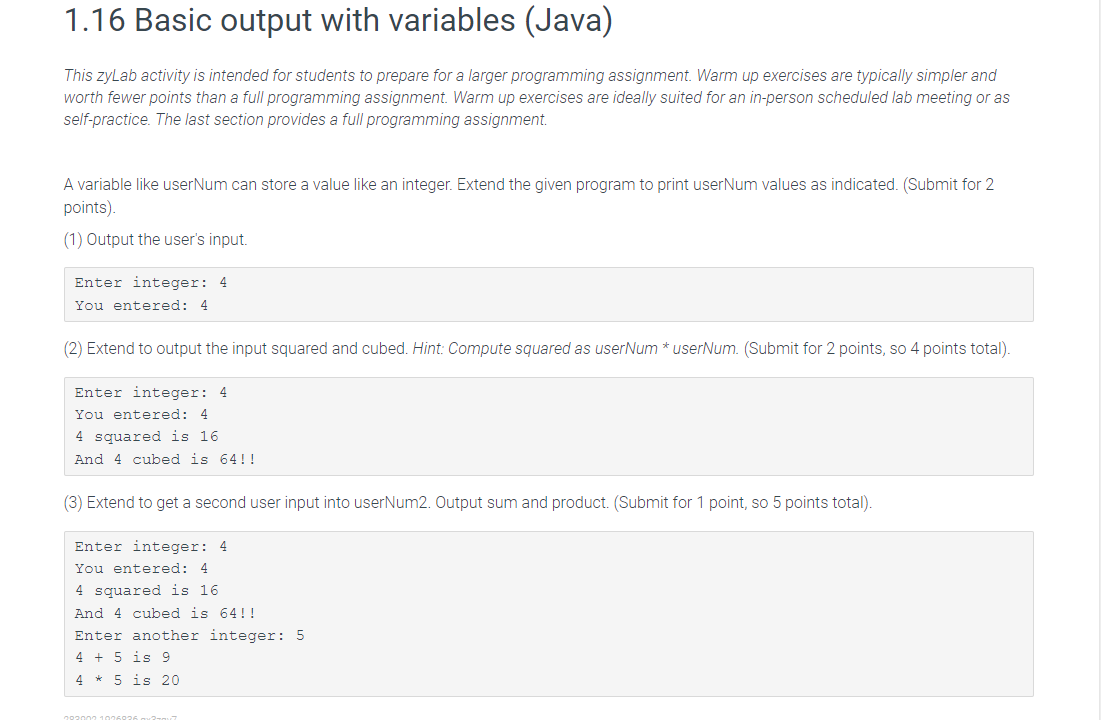The width and height of the screenshot is (1101, 720).
Task: Click the "1.16 Basic output with variables (Java)" heading
Action: pyautogui.click(x=338, y=20)
